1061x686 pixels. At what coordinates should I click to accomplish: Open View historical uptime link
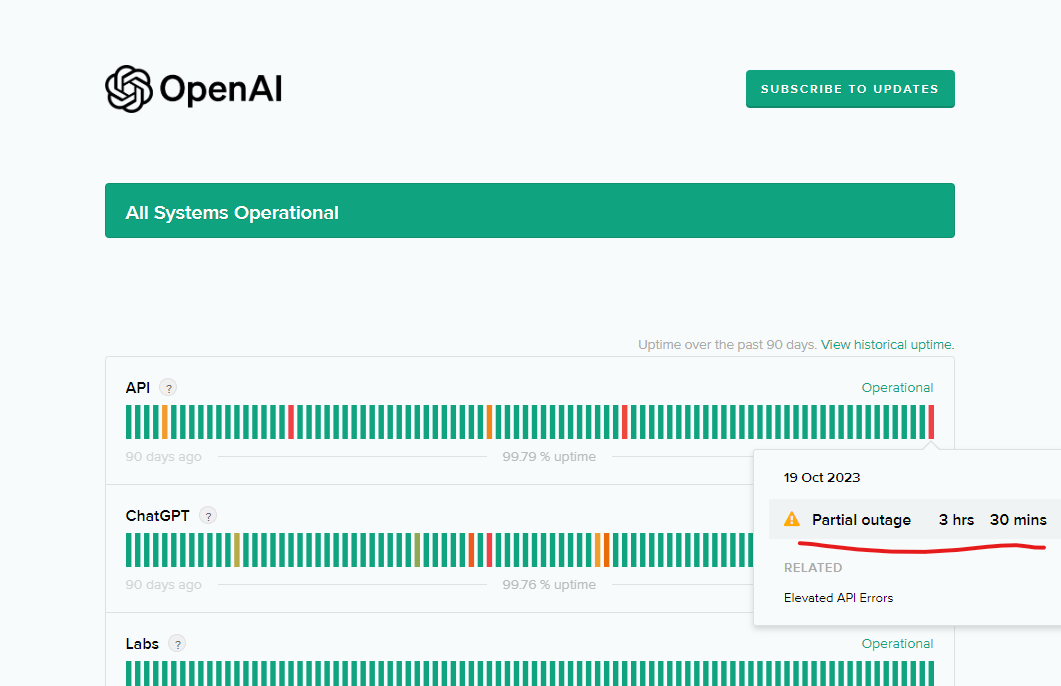(887, 344)
